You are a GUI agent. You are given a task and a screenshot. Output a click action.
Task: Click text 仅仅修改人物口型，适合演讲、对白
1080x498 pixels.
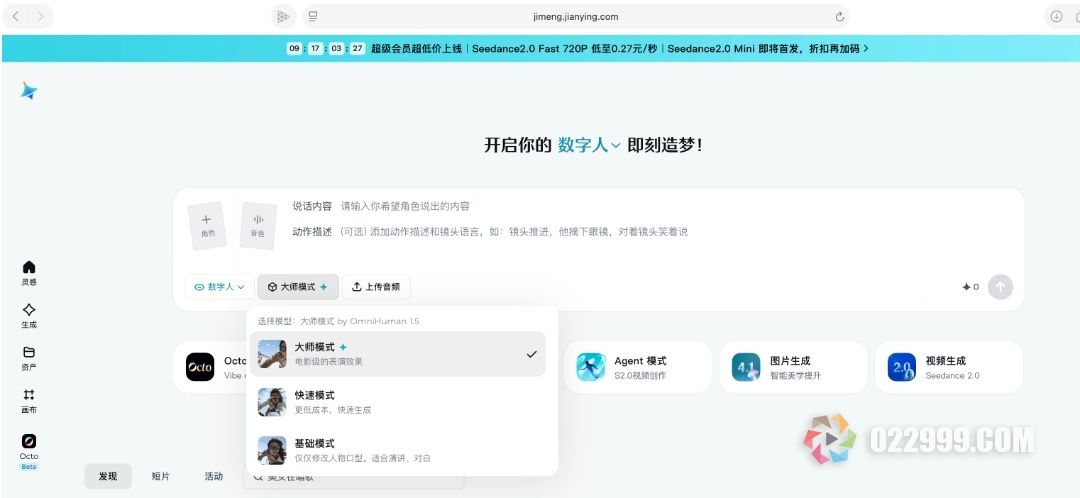click(362, 459)
